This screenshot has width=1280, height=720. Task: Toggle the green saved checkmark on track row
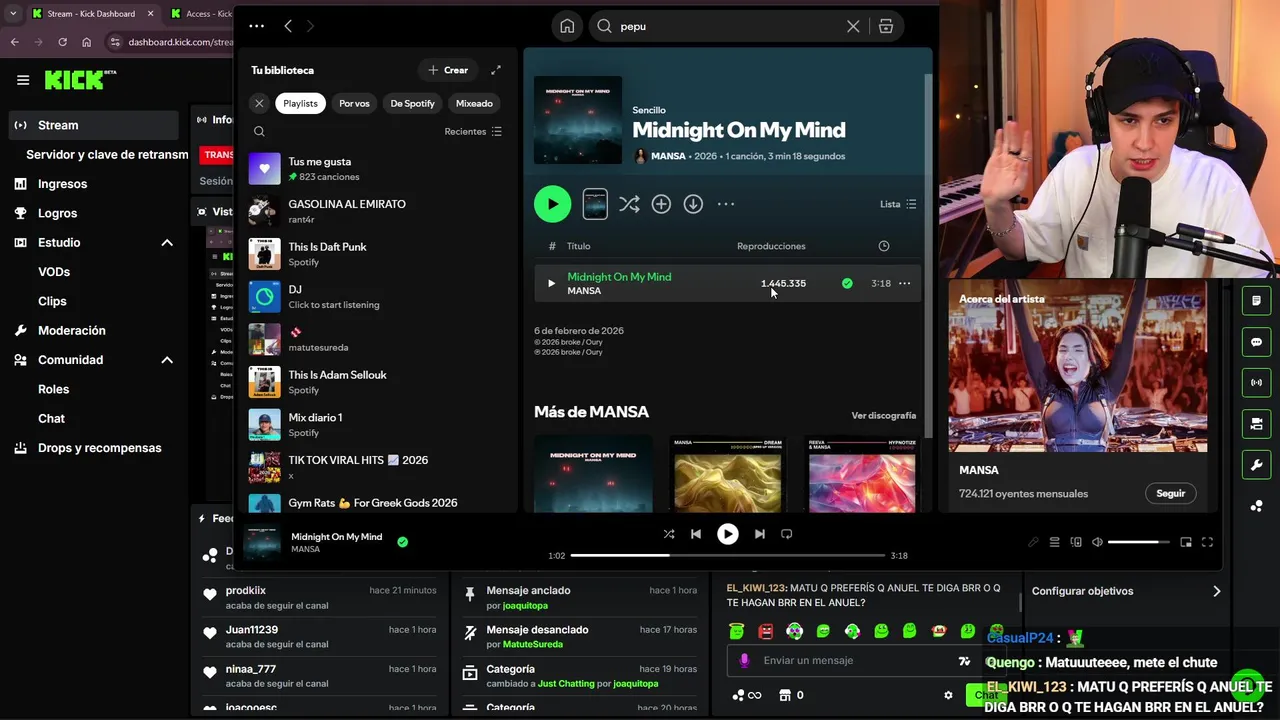tap(847, 283)
